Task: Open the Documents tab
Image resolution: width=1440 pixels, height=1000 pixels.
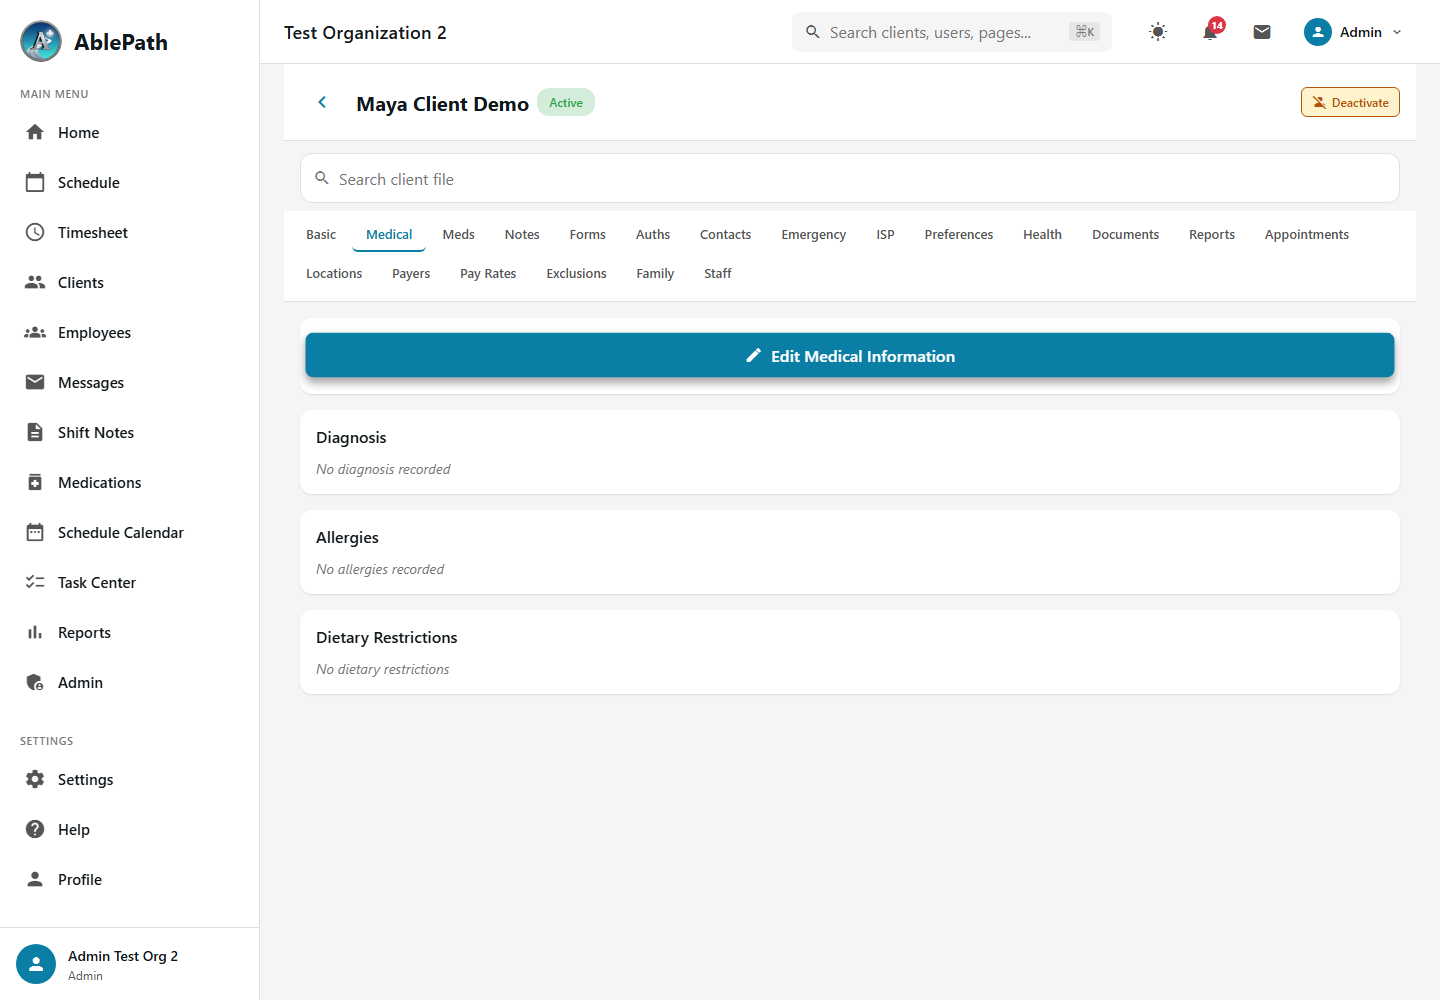Action: 1126,234
